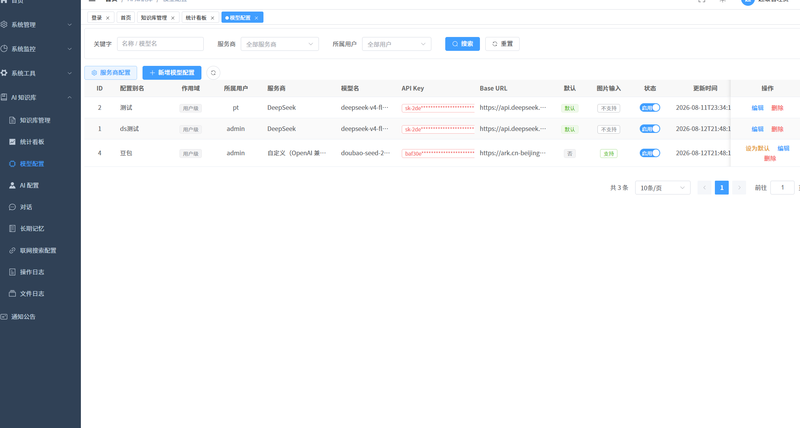800x428 pixels.
Task: Click the doubao-seed-2 model name cell
Action: tap(365, 153)
